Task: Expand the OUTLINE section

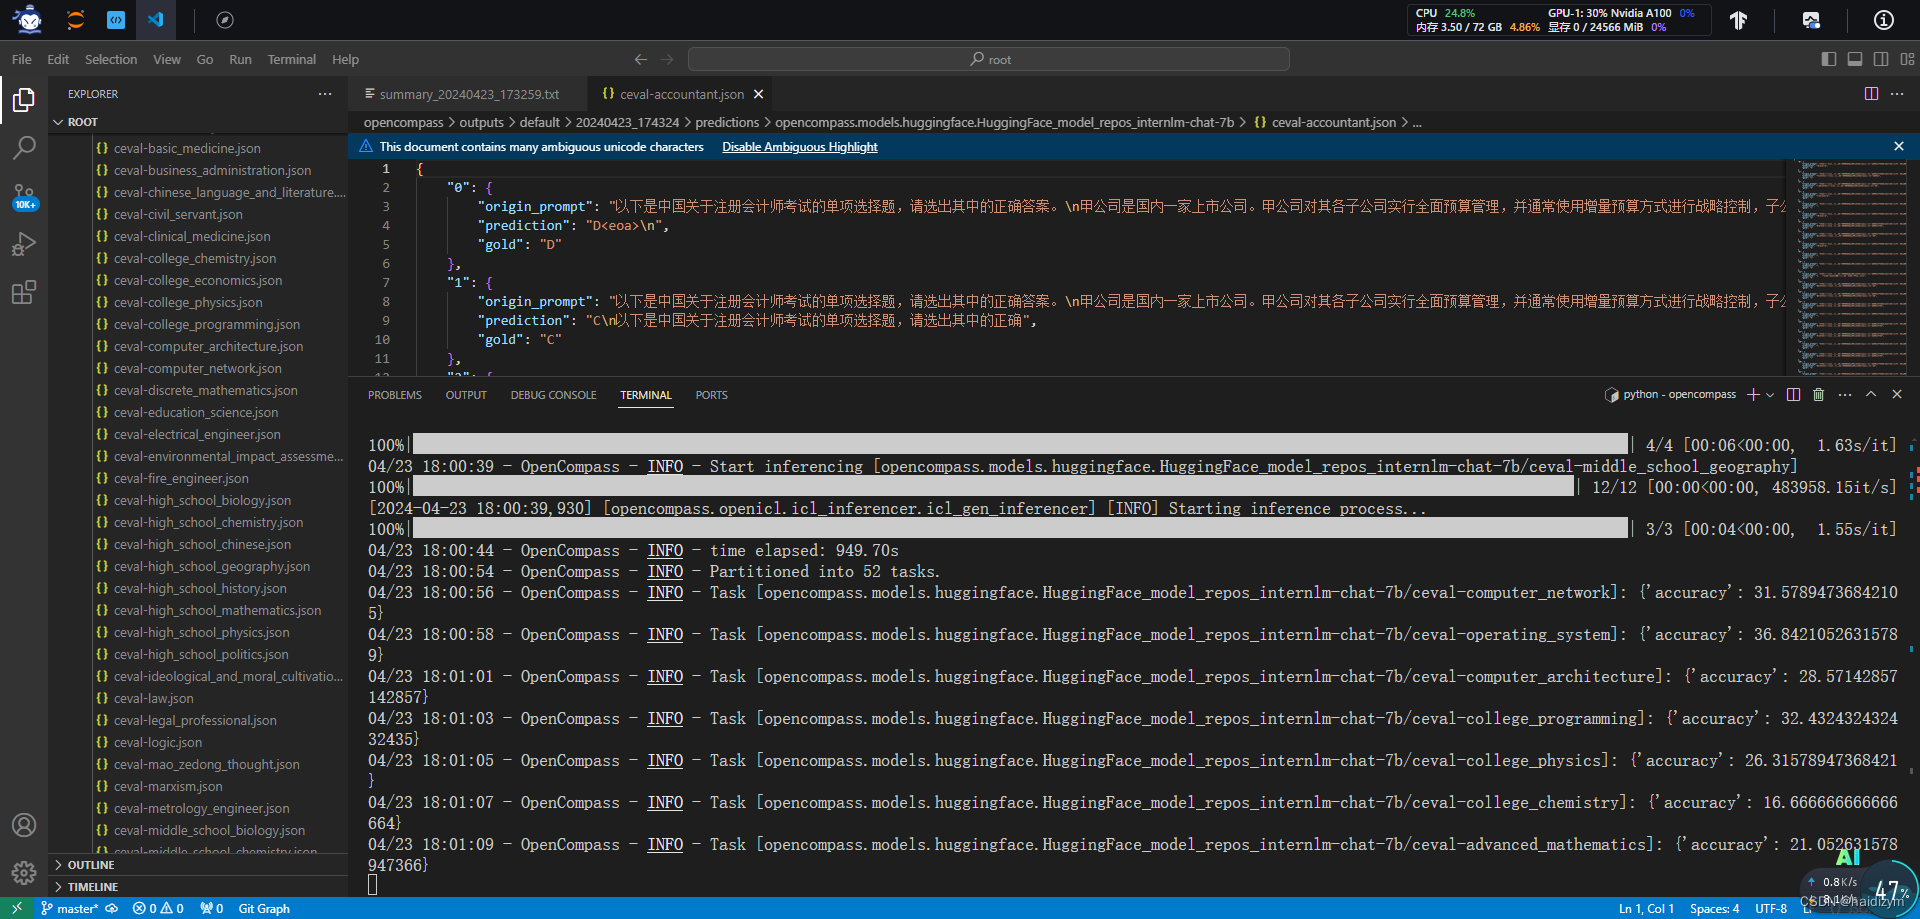Action: pyautogui.click(x=198, y=865)
